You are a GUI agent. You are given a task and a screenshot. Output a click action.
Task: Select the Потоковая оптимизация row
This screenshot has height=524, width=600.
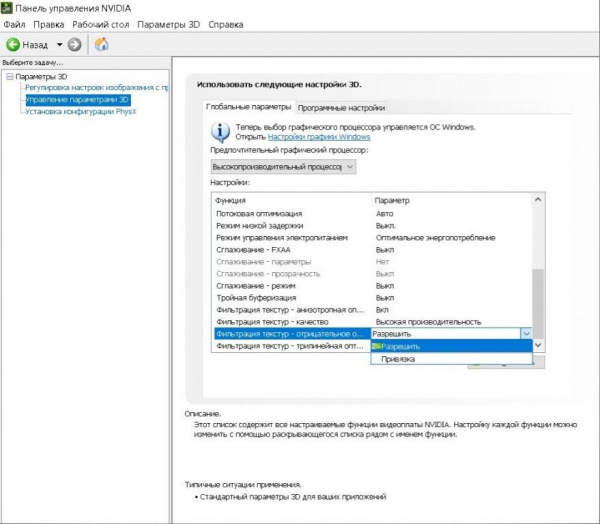(x=371, y=214)
